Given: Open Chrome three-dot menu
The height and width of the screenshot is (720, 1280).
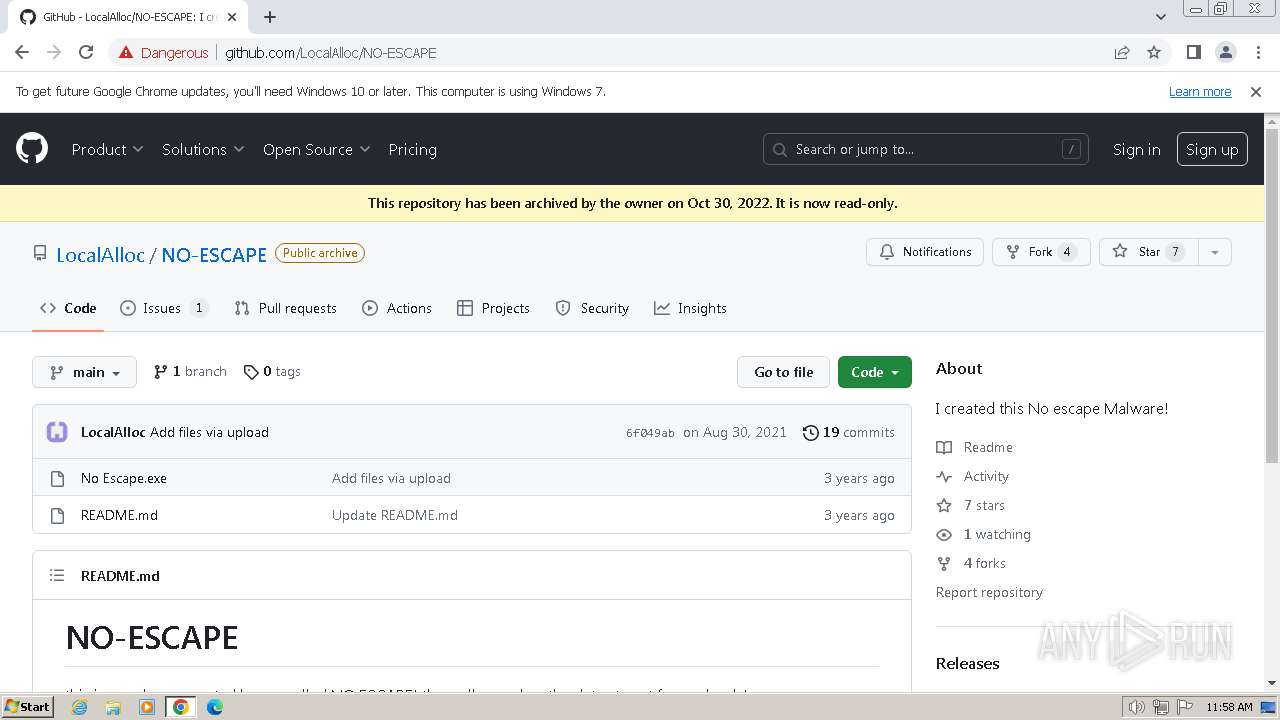Looking at the screenshot, I should [1257, 52].
